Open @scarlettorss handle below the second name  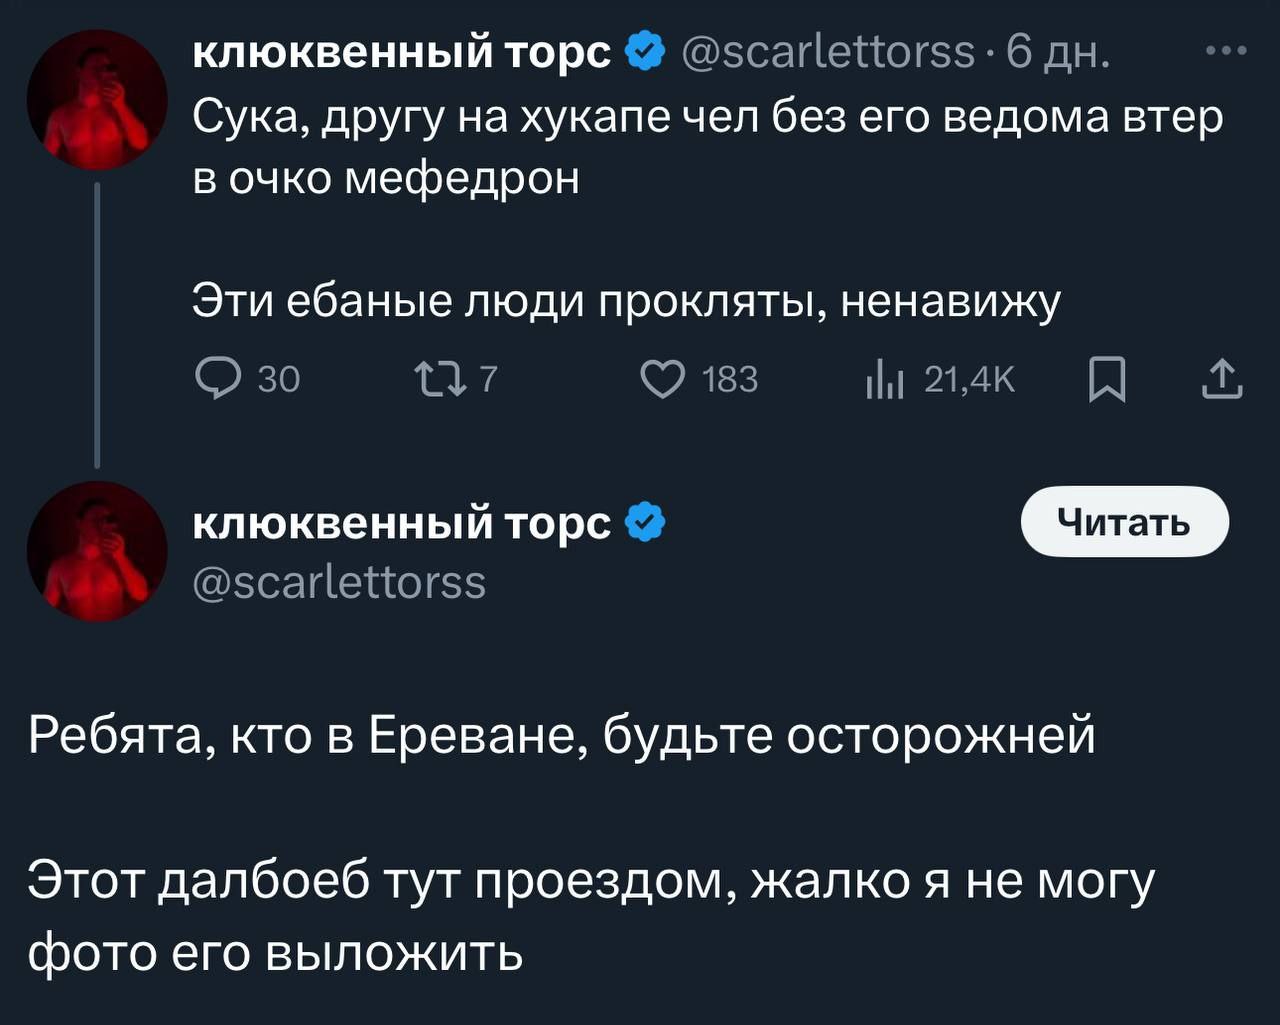tap(339, 582)
